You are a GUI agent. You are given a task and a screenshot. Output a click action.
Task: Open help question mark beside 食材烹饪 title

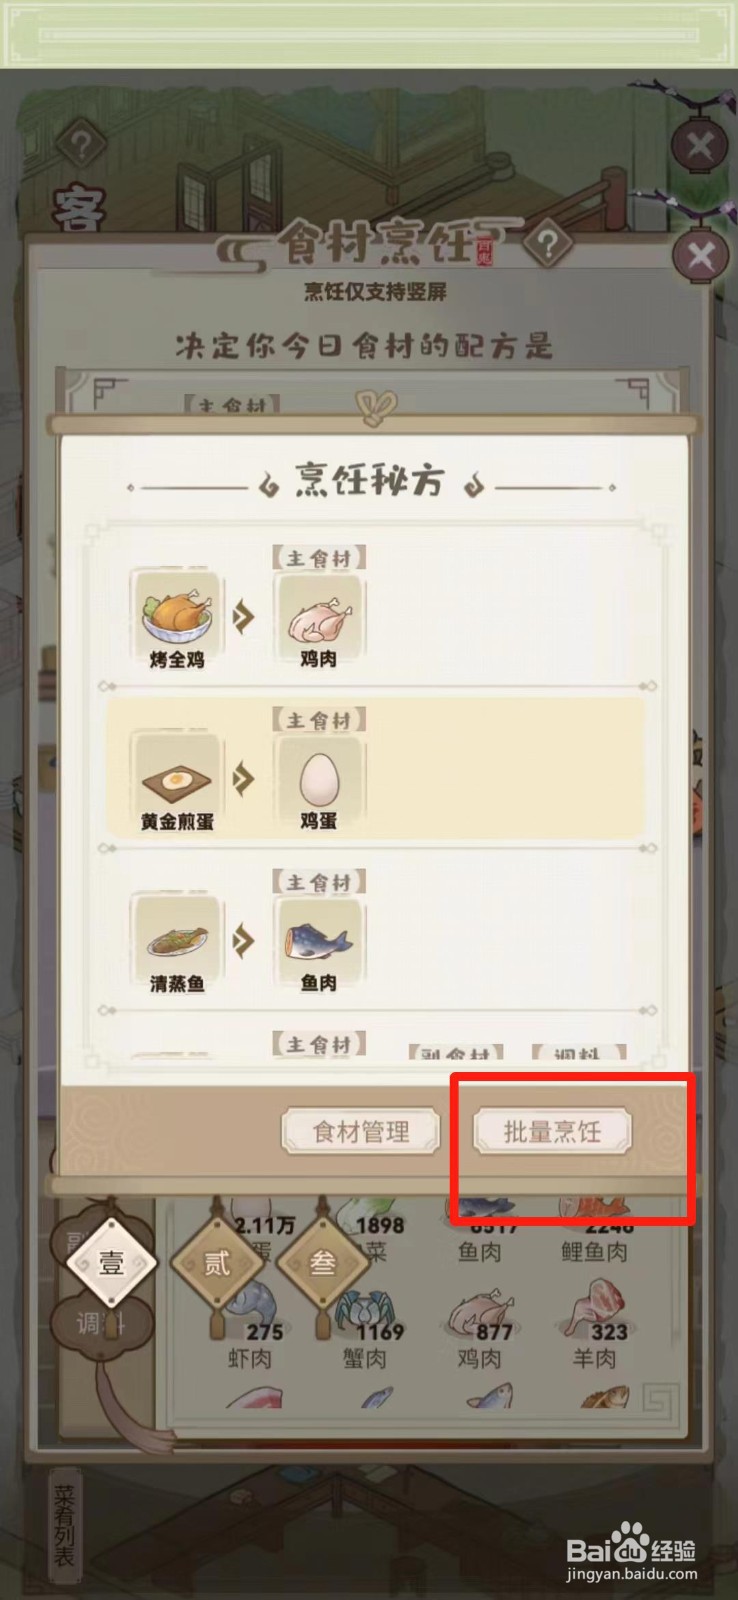pos(547,243)
